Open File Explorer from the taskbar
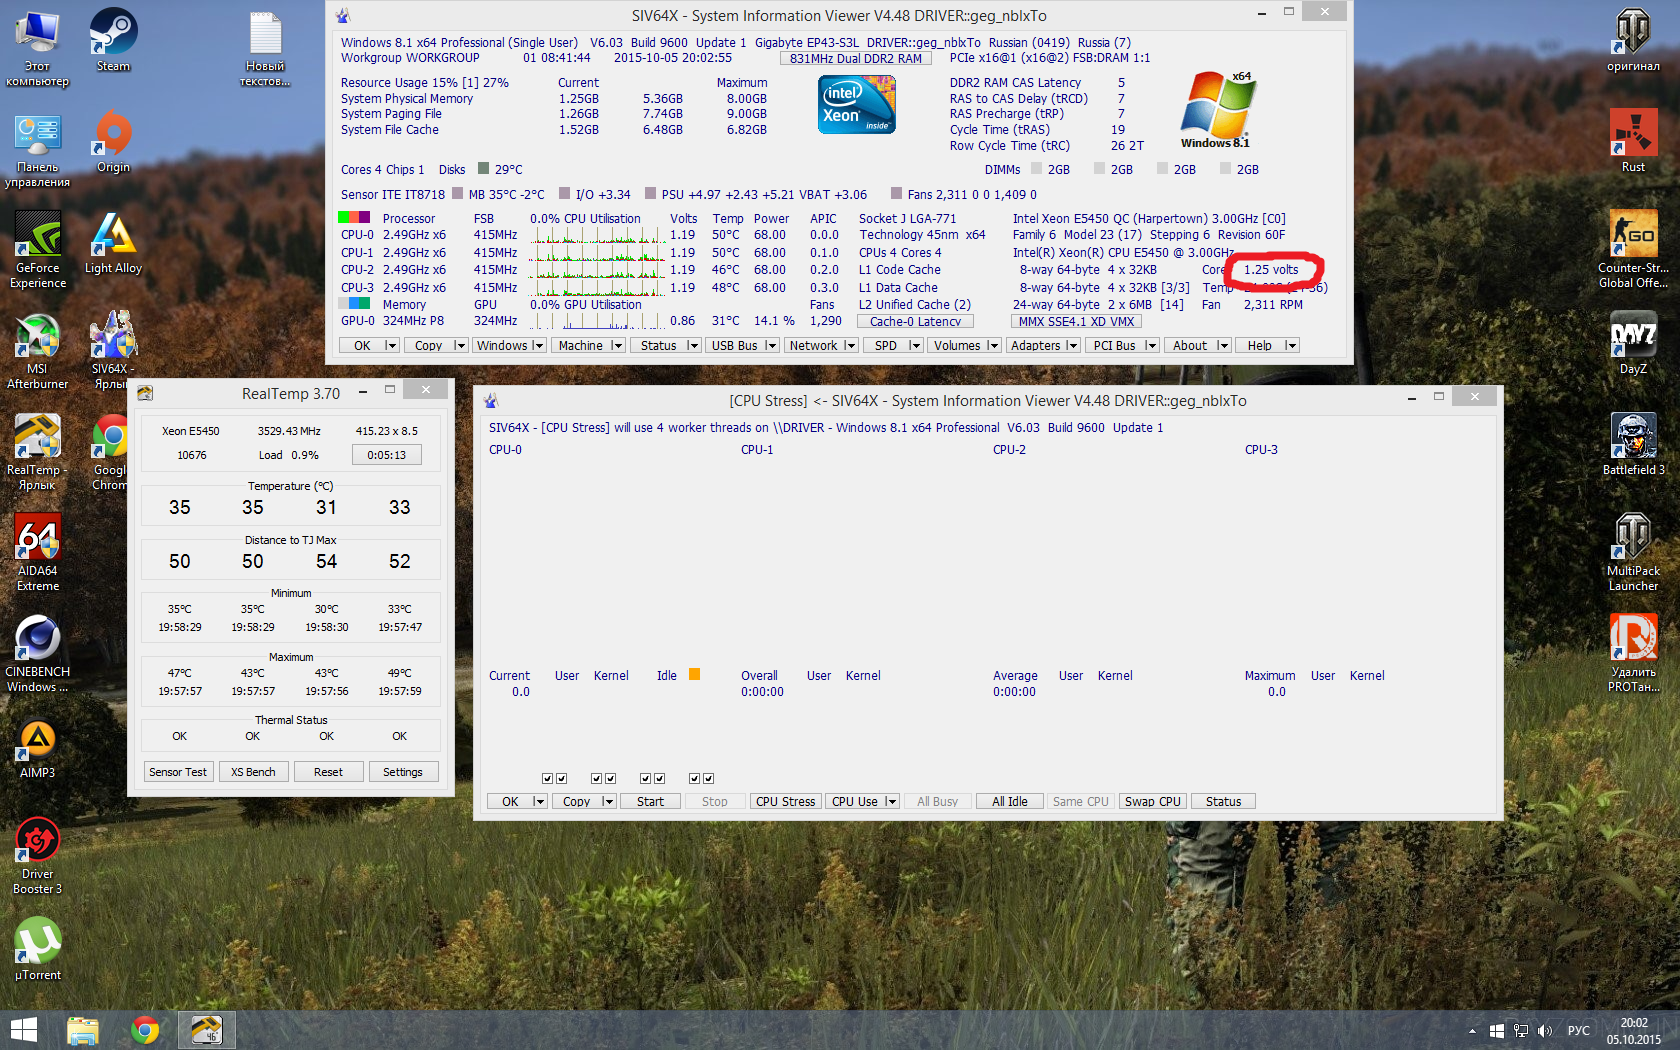The width and height of the screenshot is (1680, 1050). tap(83, 1030)
